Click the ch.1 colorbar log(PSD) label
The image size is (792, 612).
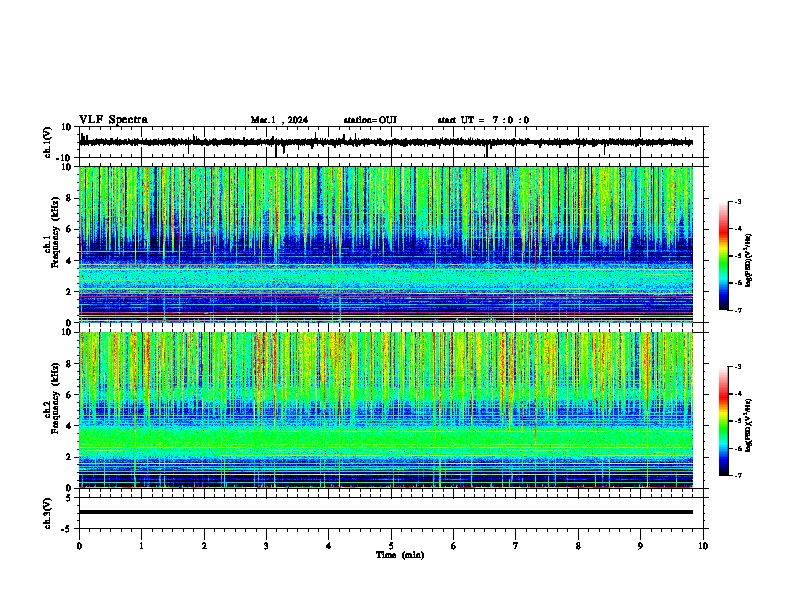coord(748,260)
